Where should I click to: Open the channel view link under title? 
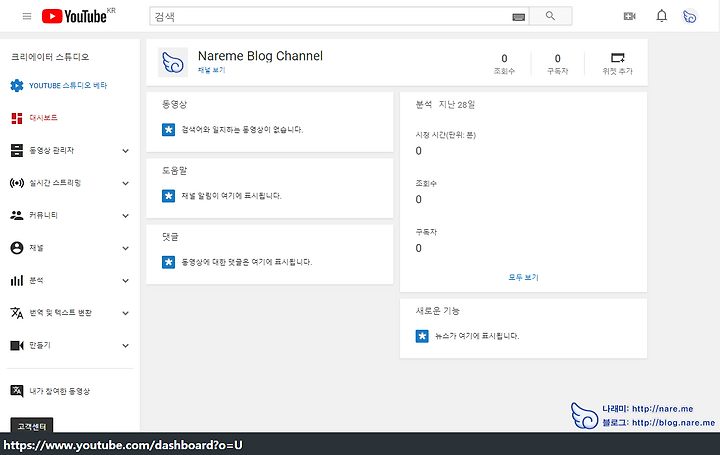(211, 70)
